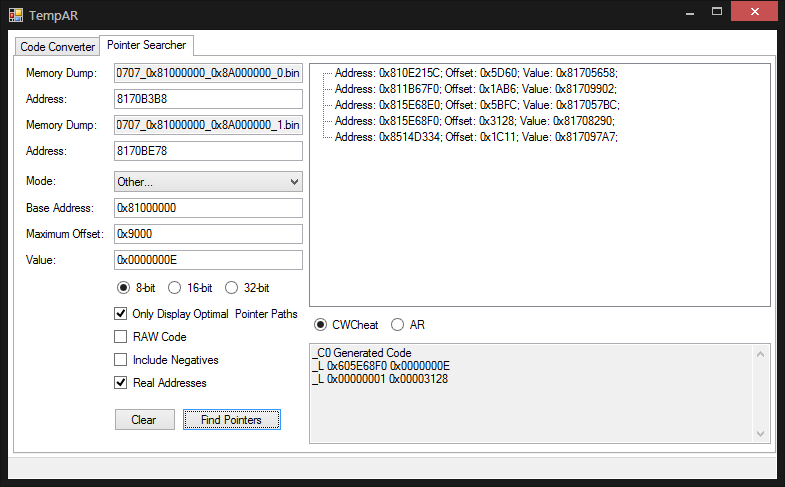785x487 pixels.
Task: Select the 32-bit radio button
Action: 231,288
